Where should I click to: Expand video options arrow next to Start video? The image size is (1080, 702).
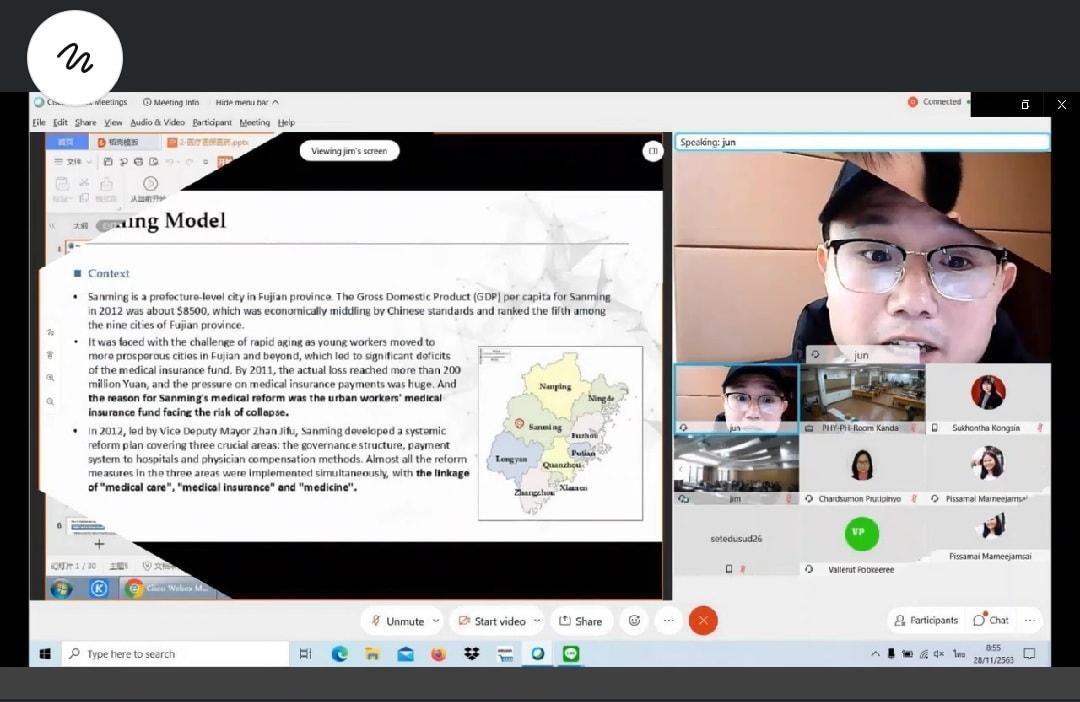[537, 621]
